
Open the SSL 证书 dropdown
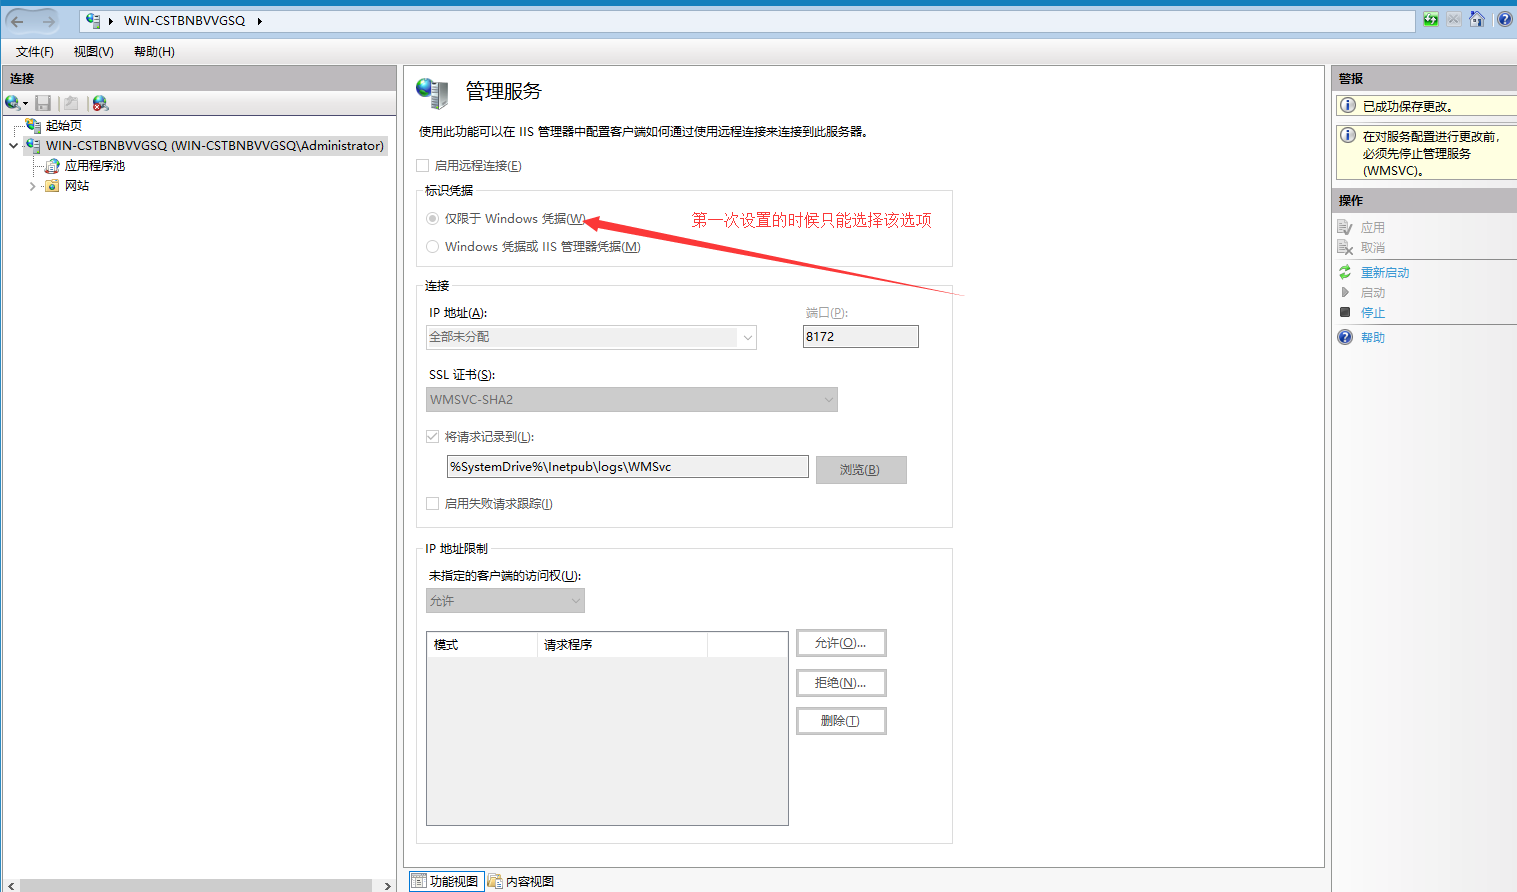828,399
